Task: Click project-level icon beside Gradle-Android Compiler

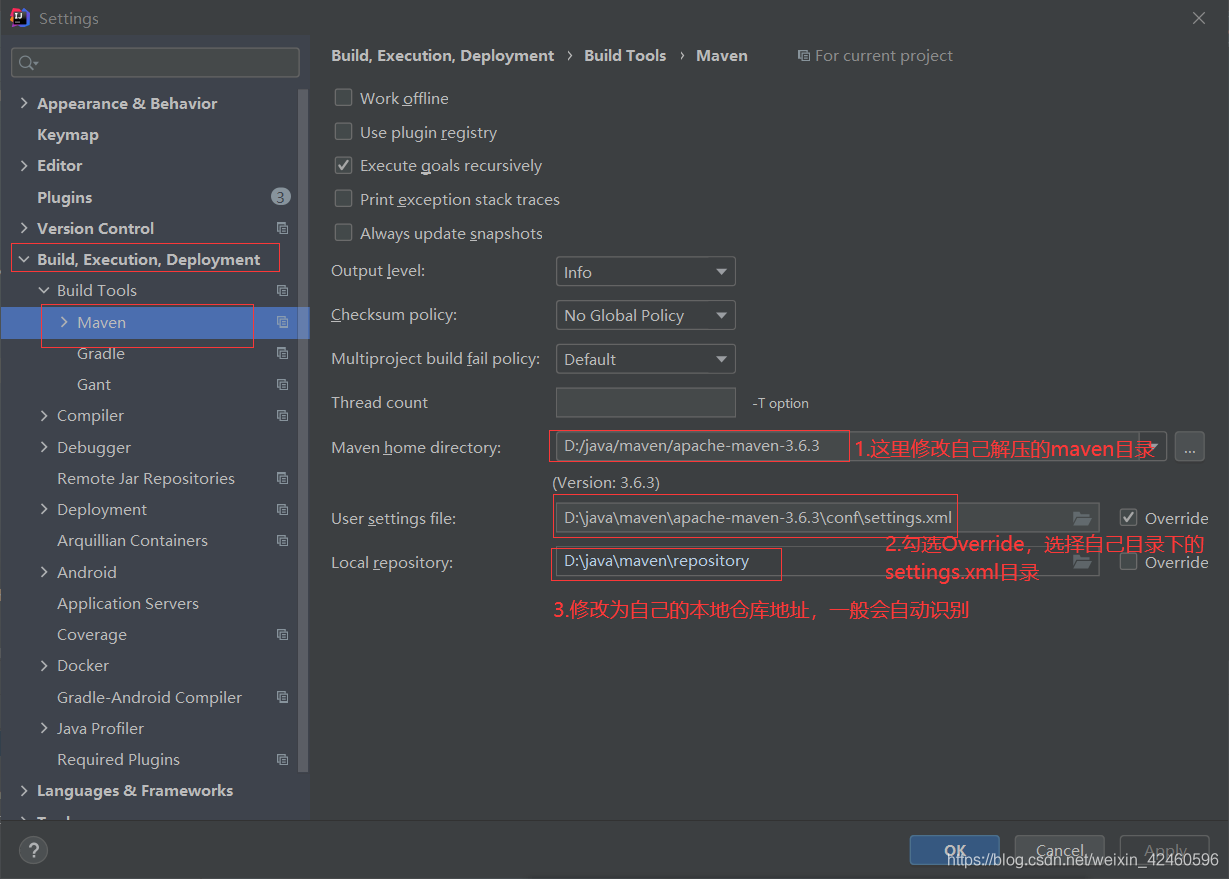Action: [x=282, y=697]
